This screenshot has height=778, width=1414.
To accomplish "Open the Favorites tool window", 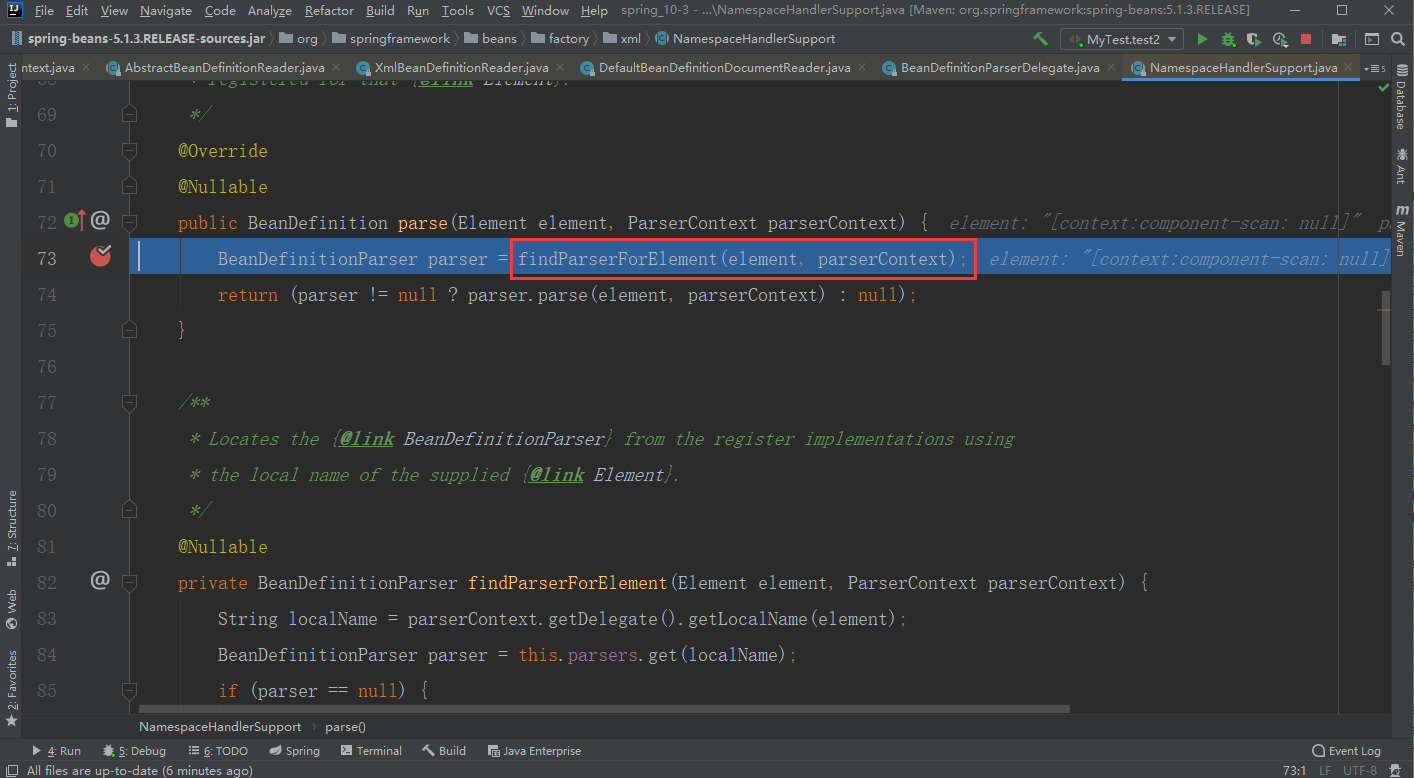I will pyautogui.click(x=12, y=688).
